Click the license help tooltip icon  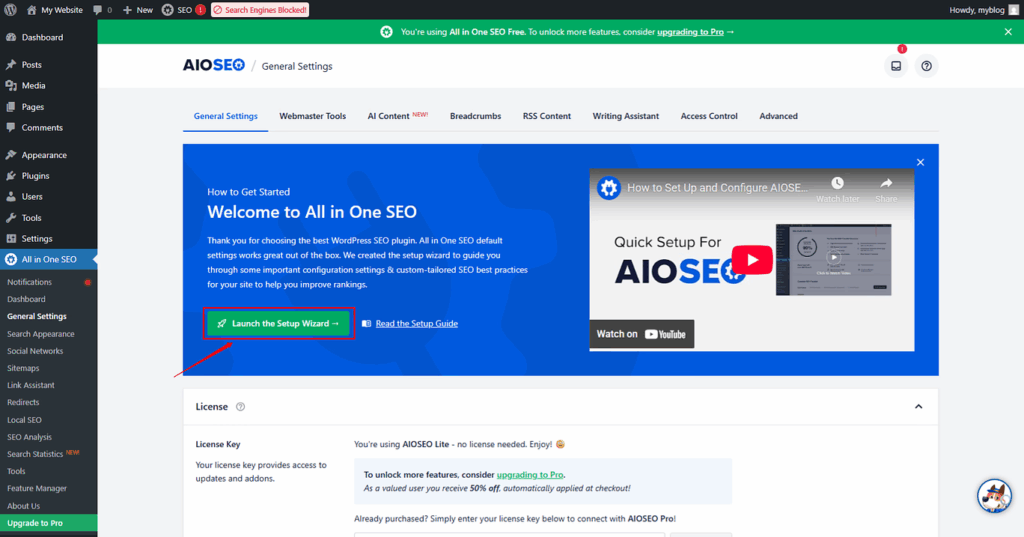point(240,407)
